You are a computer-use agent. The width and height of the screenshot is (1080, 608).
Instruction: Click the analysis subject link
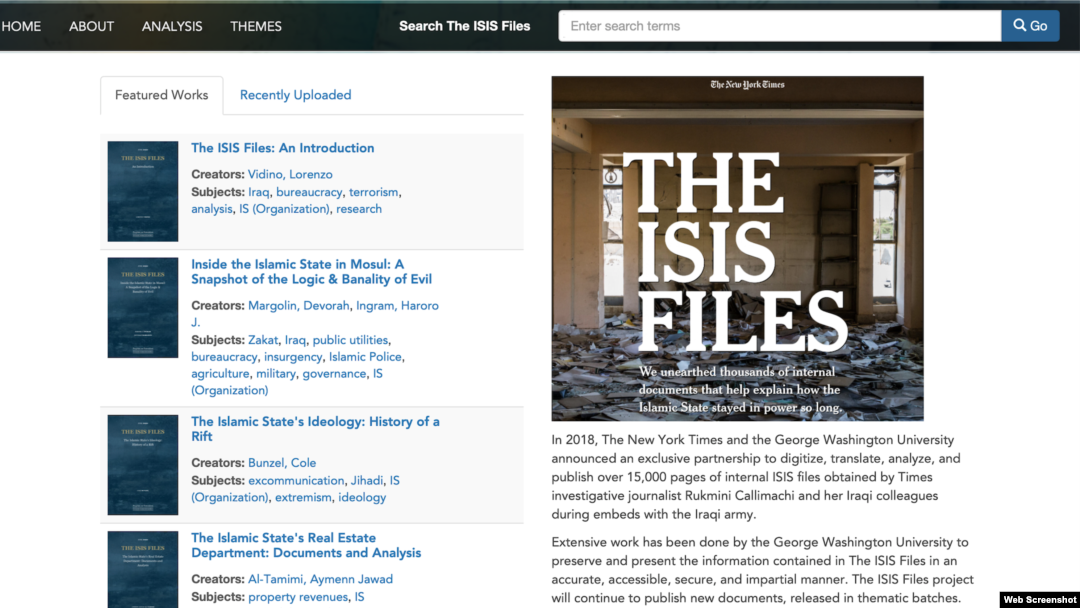pos(211,209)
